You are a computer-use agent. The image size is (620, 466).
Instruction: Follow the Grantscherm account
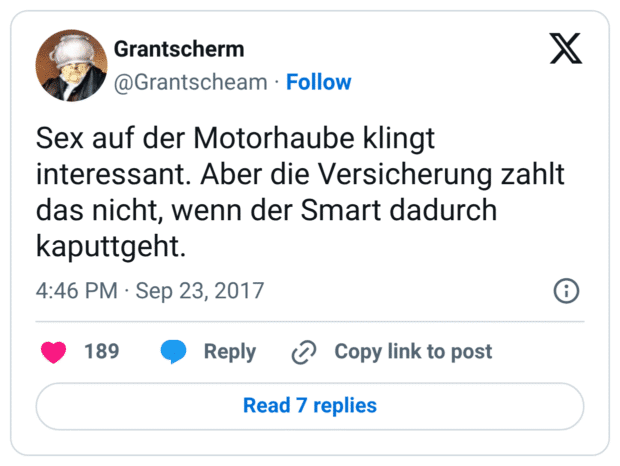(319, 82)
